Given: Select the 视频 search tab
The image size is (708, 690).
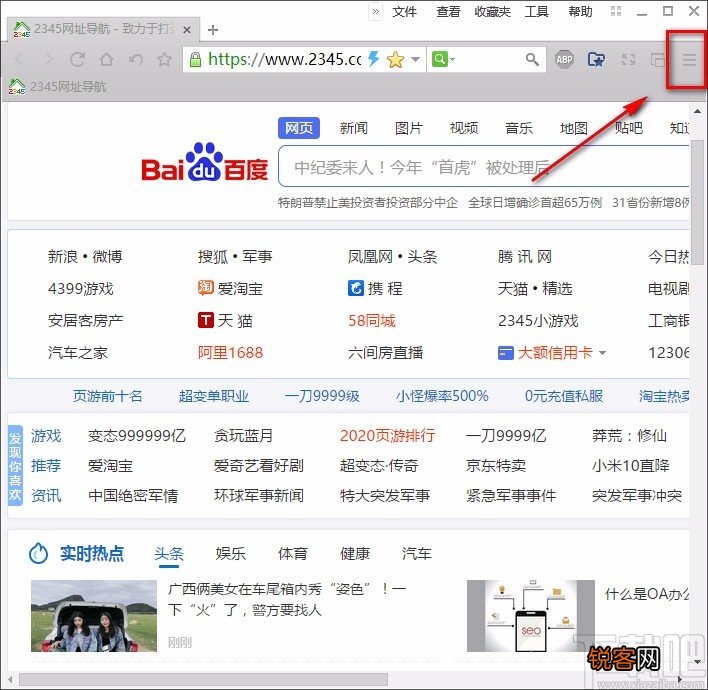Looking at the screenshot, I should (464, 128).
